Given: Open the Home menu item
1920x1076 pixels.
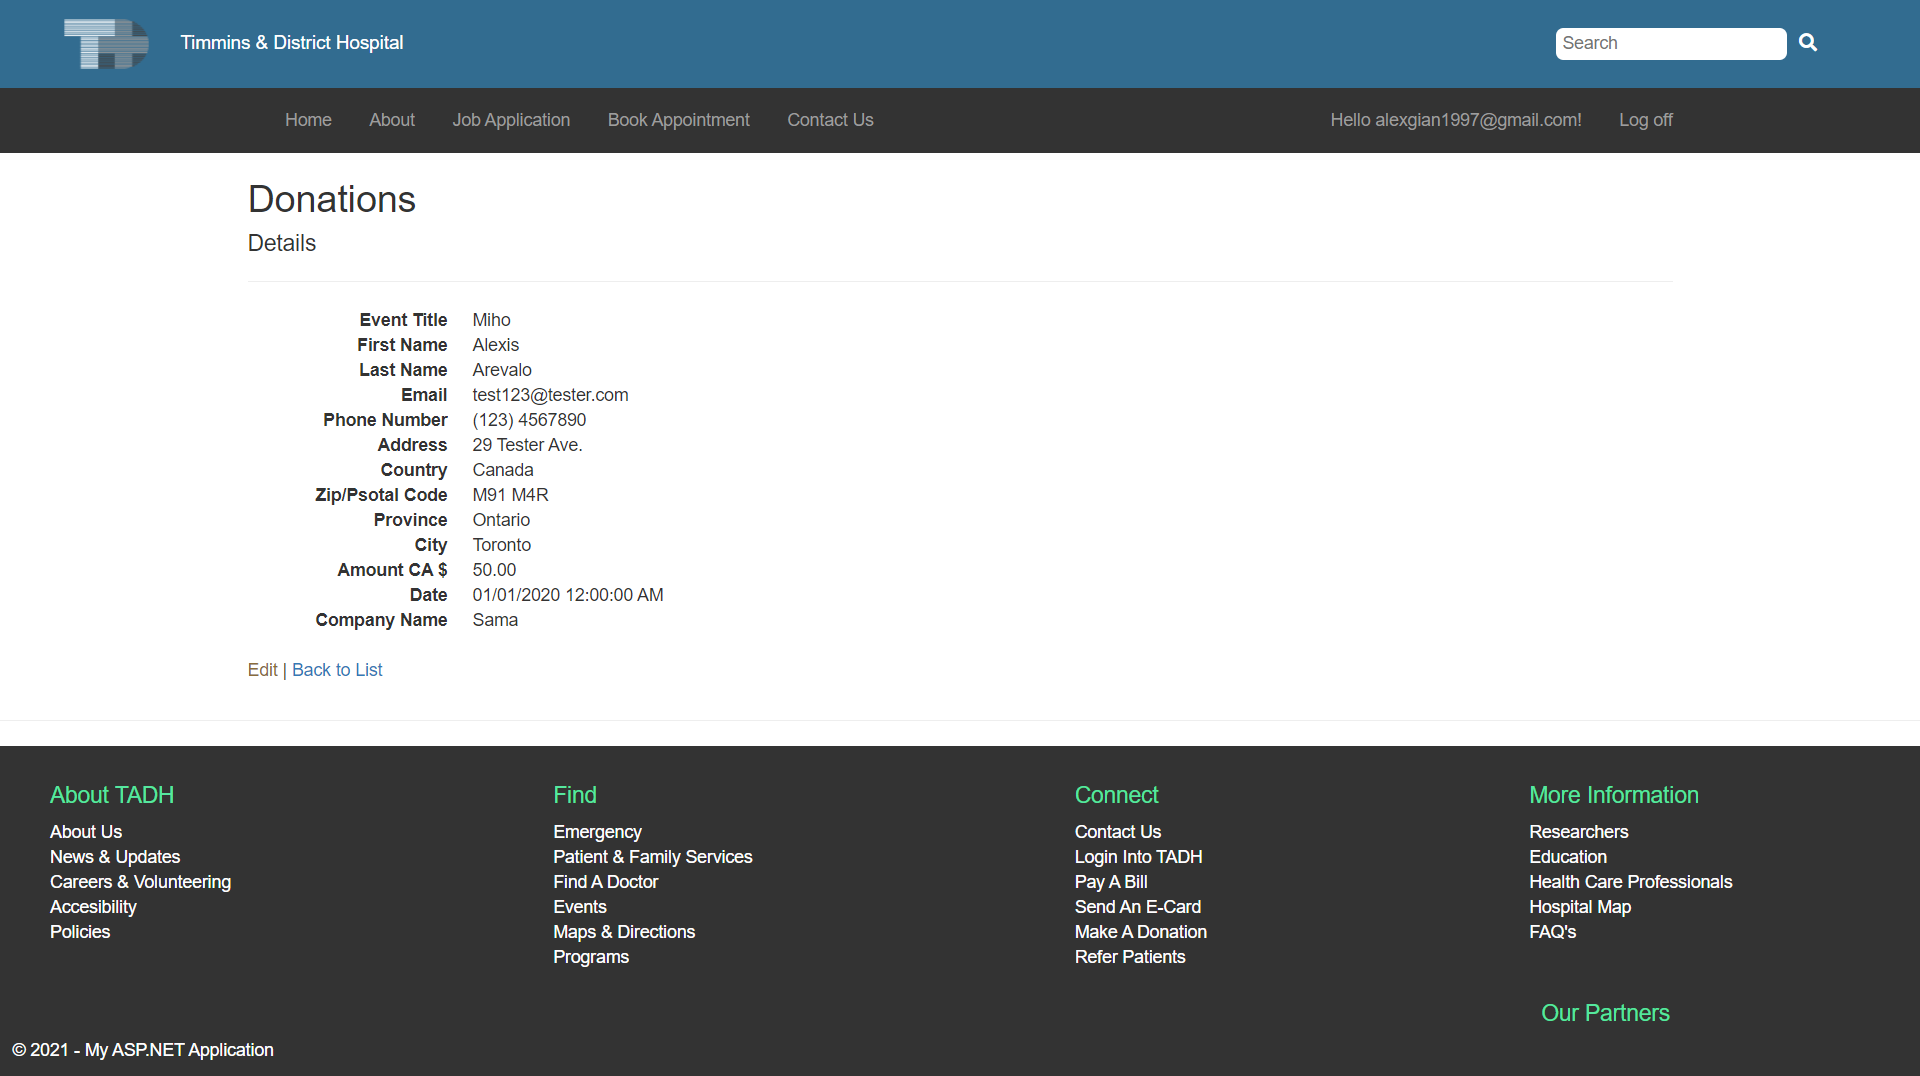Looking at the screenshot, I should click(x=307, y=120).
